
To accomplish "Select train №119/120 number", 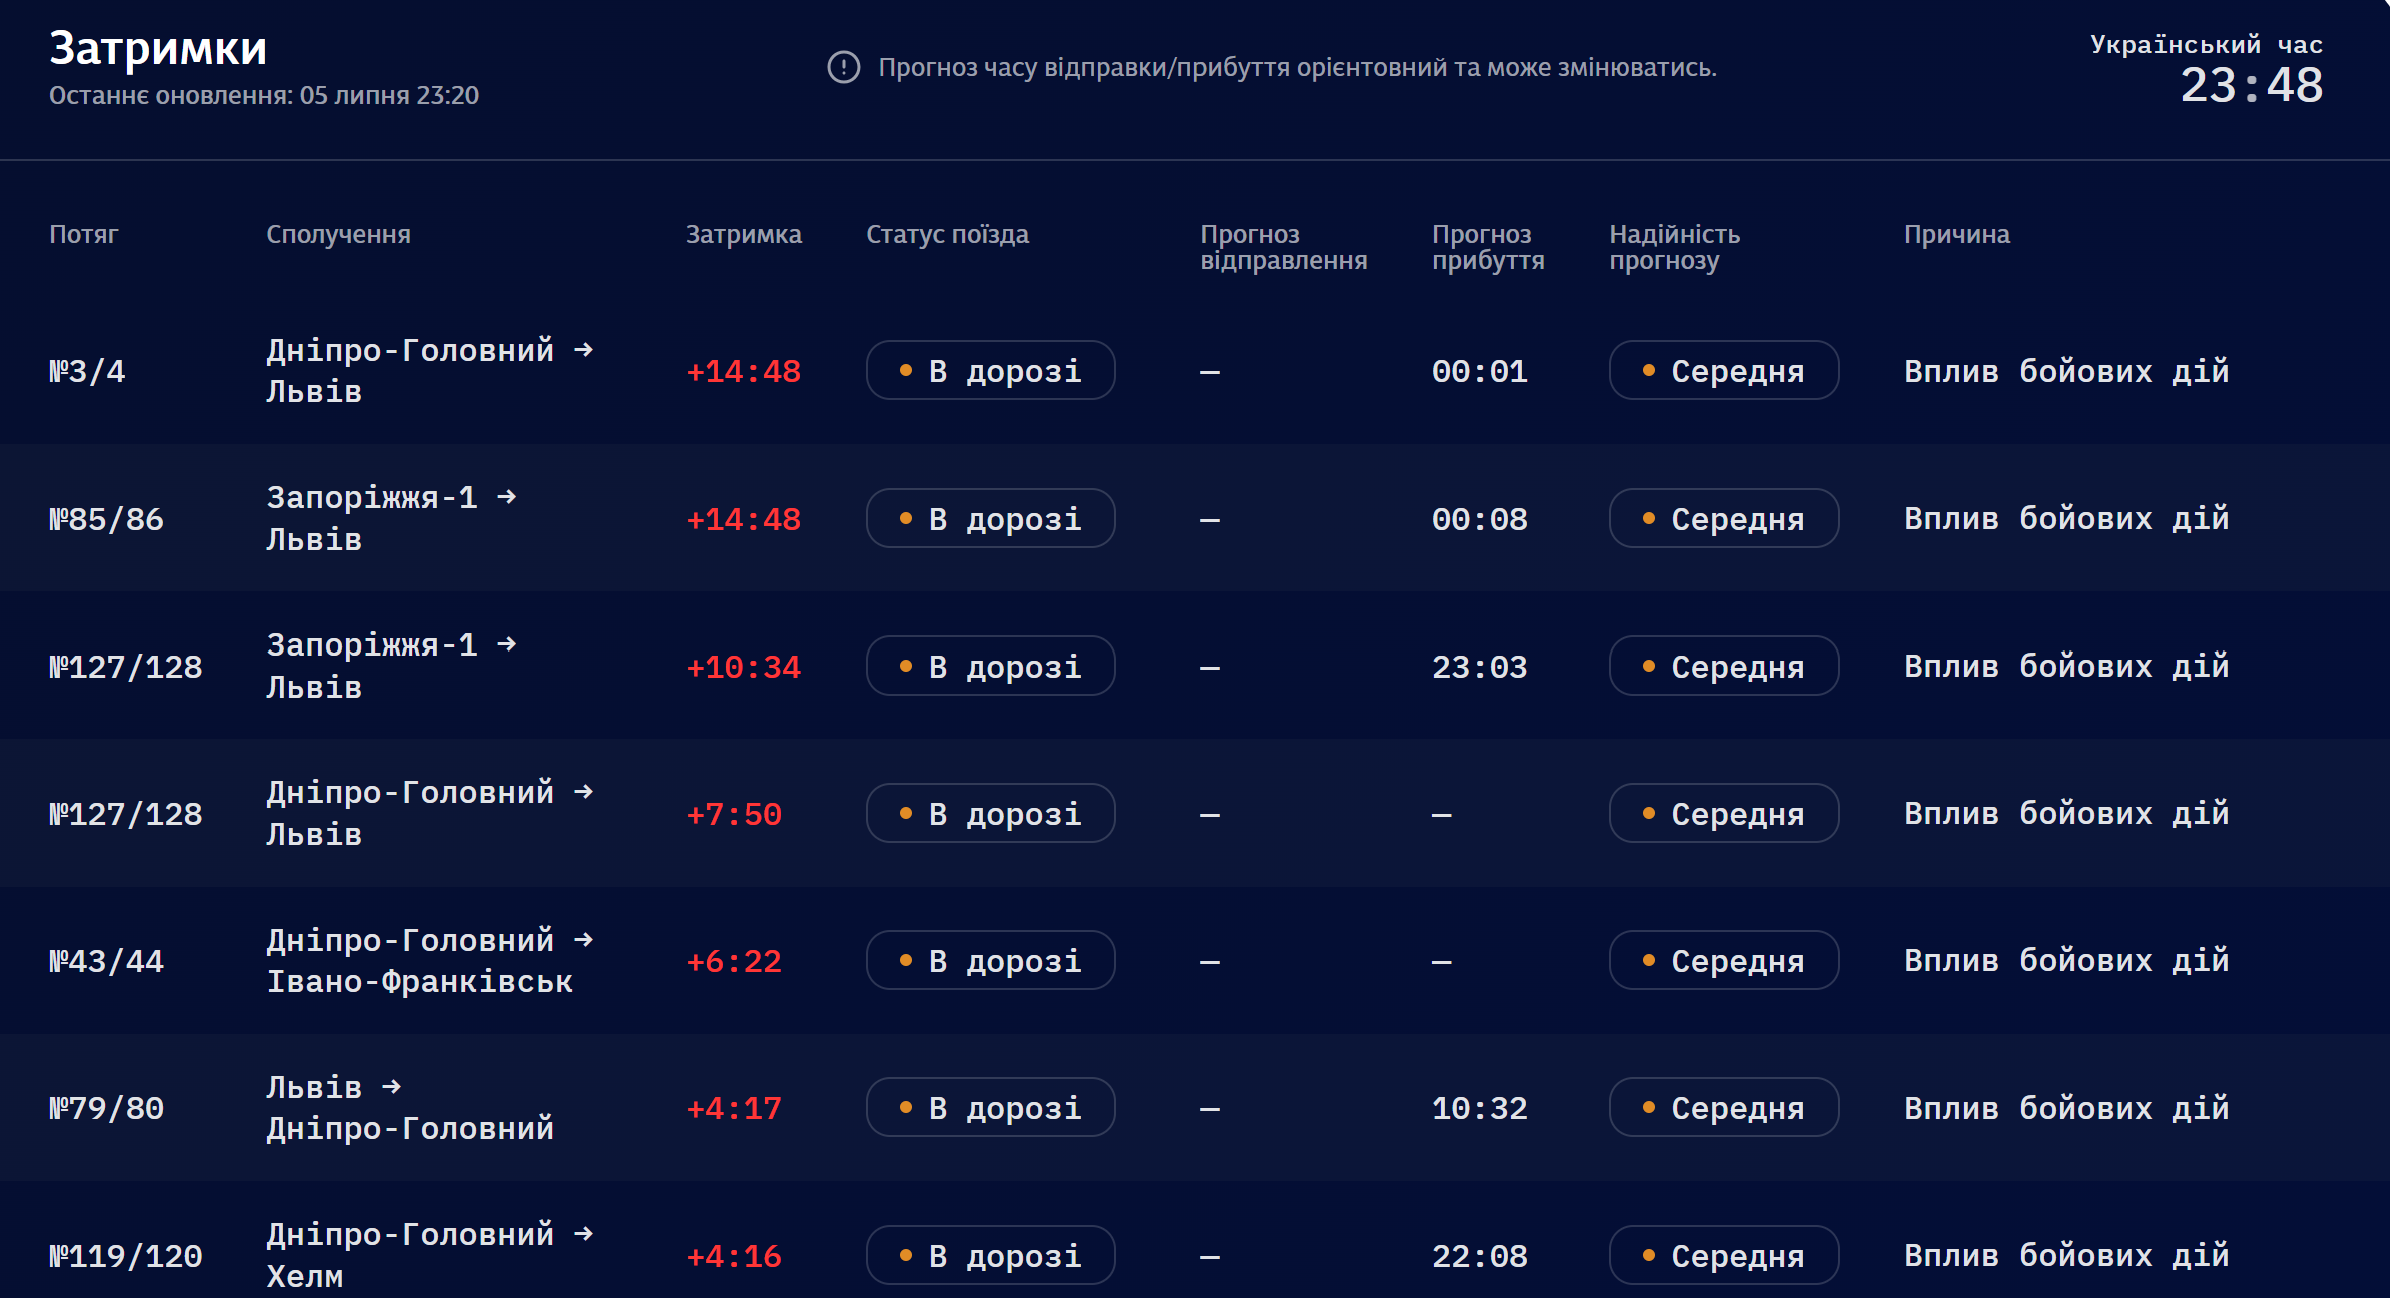I will click(x=126, y=1256).
